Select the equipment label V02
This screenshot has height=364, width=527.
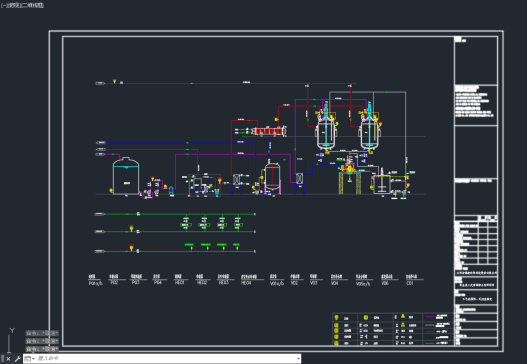click(x=294, y=283)
